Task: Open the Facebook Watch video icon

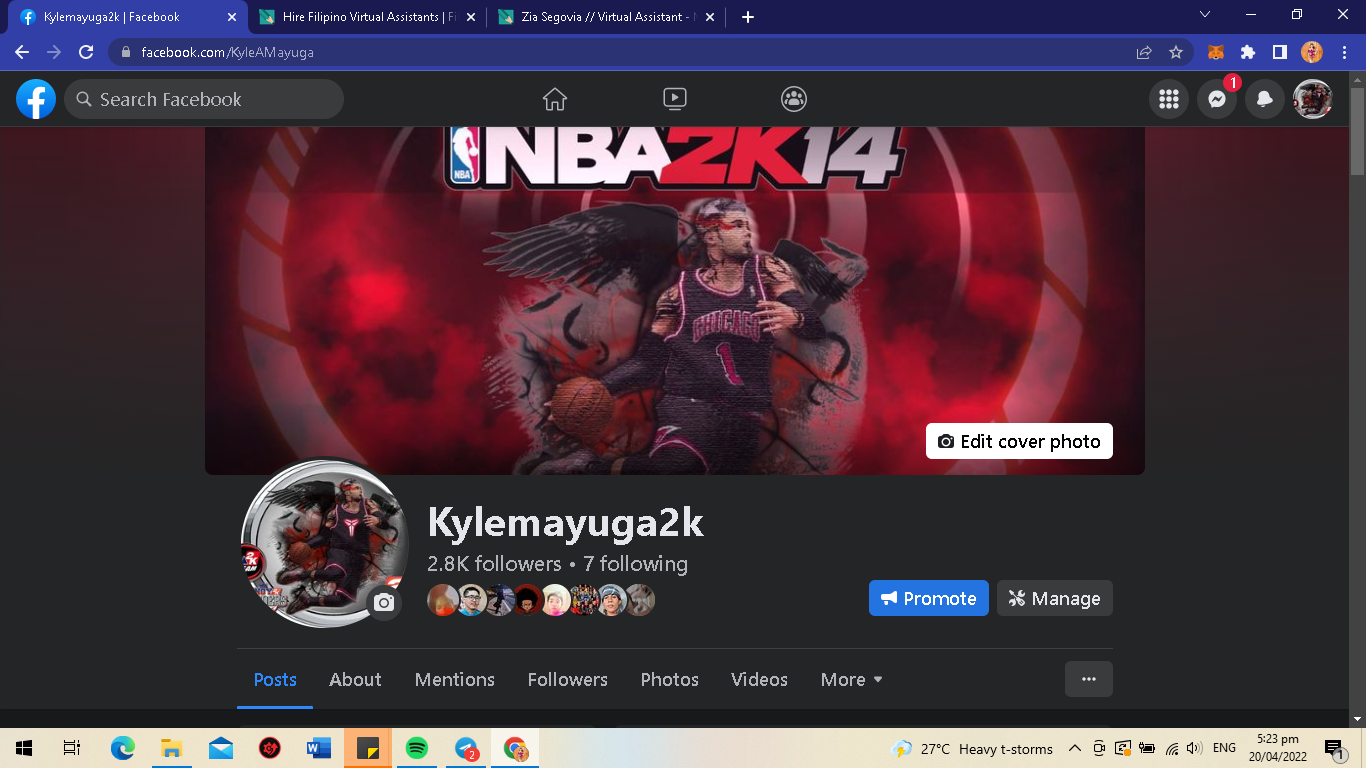Action: coord(675,99)
